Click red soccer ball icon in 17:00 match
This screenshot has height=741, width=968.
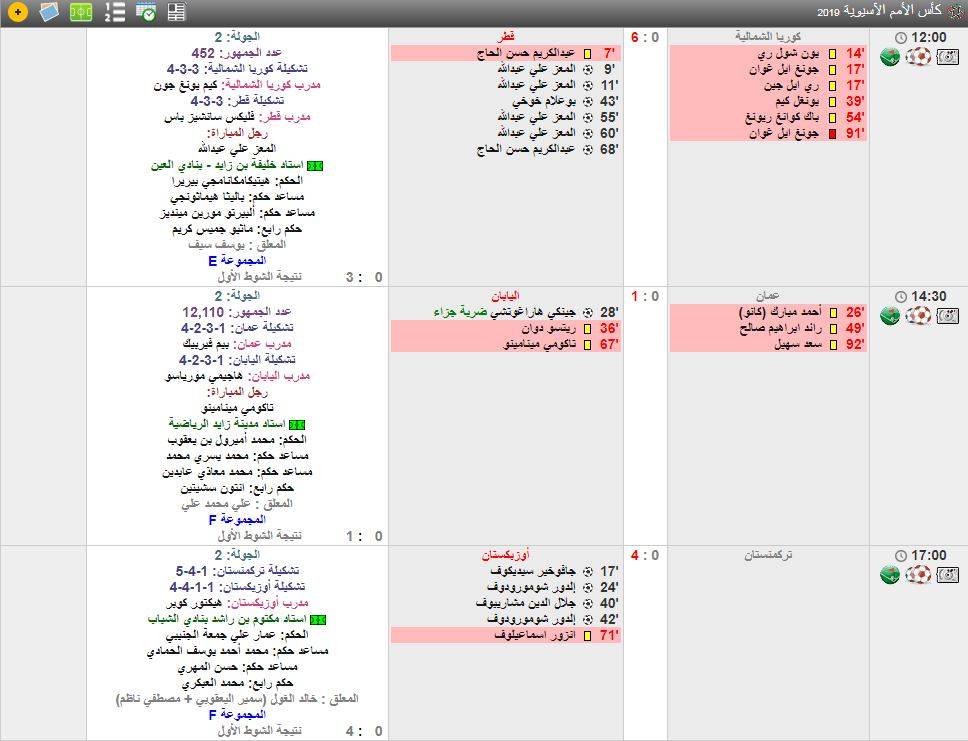pyautogui.click(x=918, y=574)
